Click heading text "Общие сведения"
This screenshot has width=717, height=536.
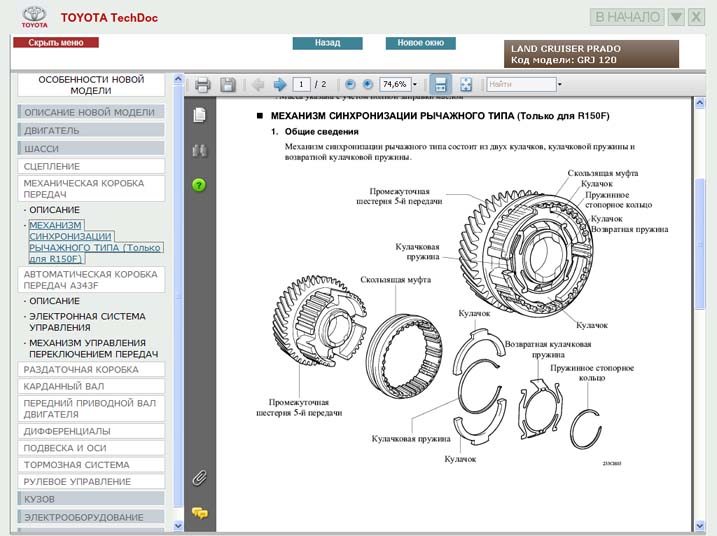click(x=321, y=132)
